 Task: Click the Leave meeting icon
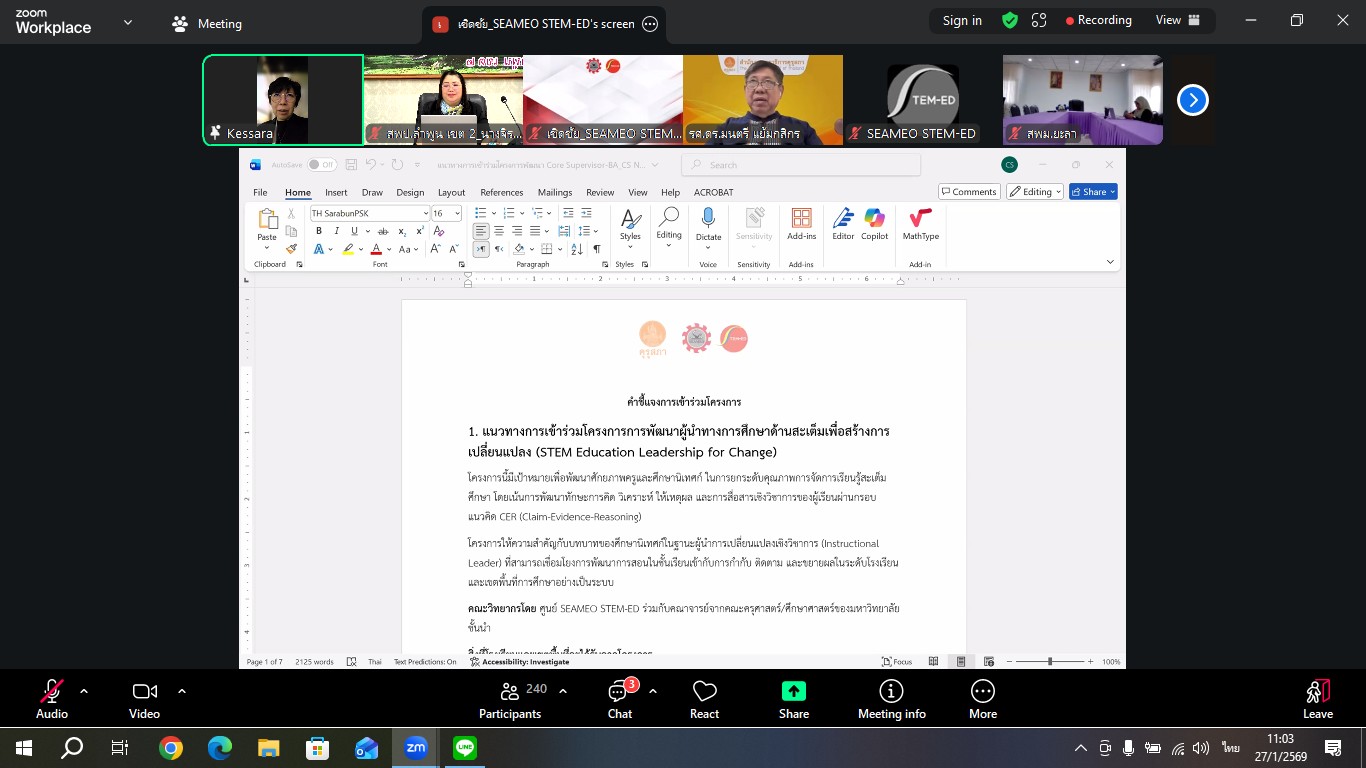[x=1317, y=692]
